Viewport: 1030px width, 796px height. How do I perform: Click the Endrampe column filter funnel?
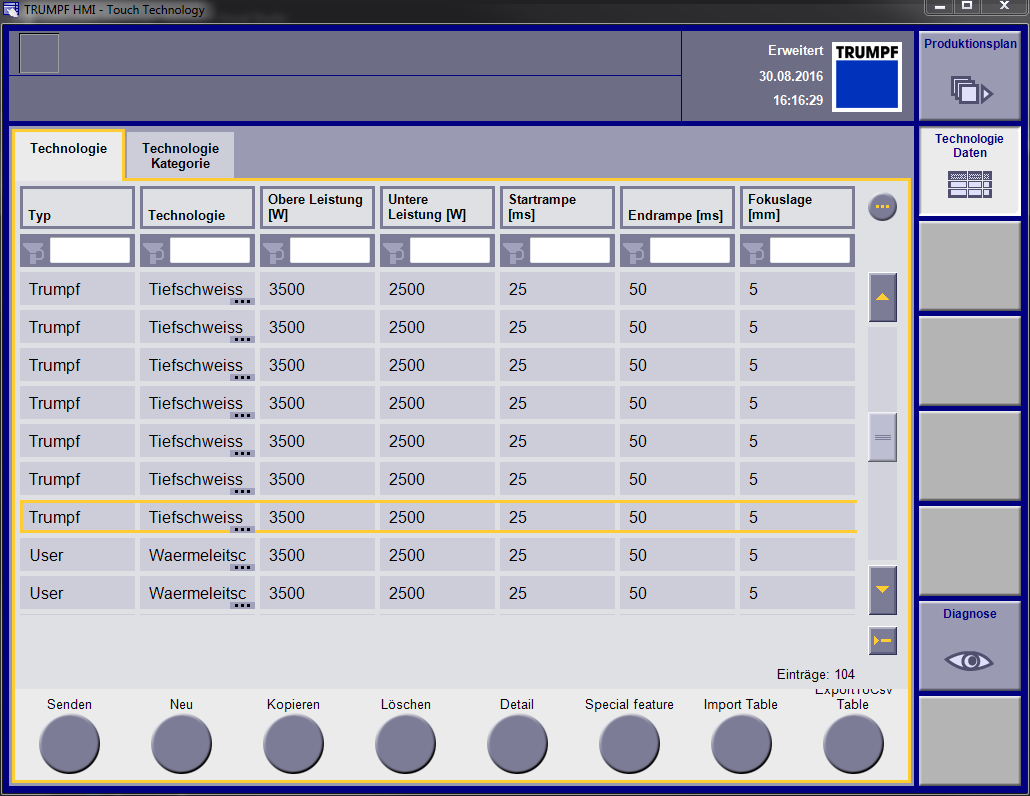point(634,251)
